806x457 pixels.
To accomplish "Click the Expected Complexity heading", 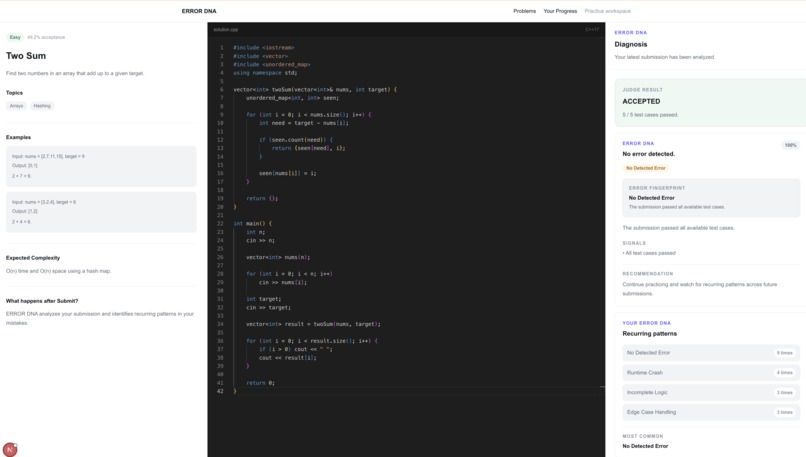I will (x=33, y=258).
